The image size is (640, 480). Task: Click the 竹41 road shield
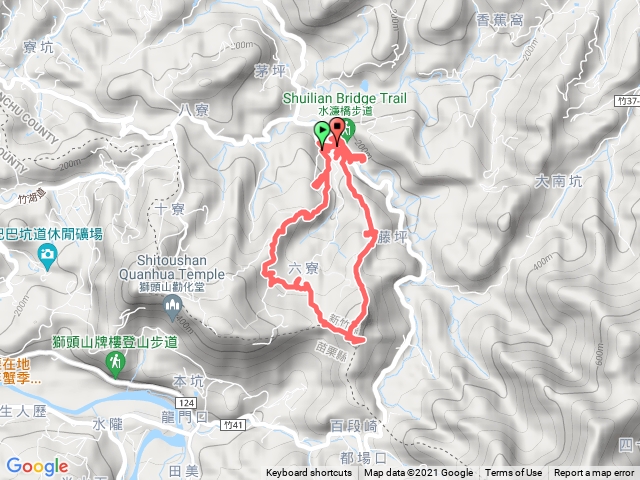point(233,425)
